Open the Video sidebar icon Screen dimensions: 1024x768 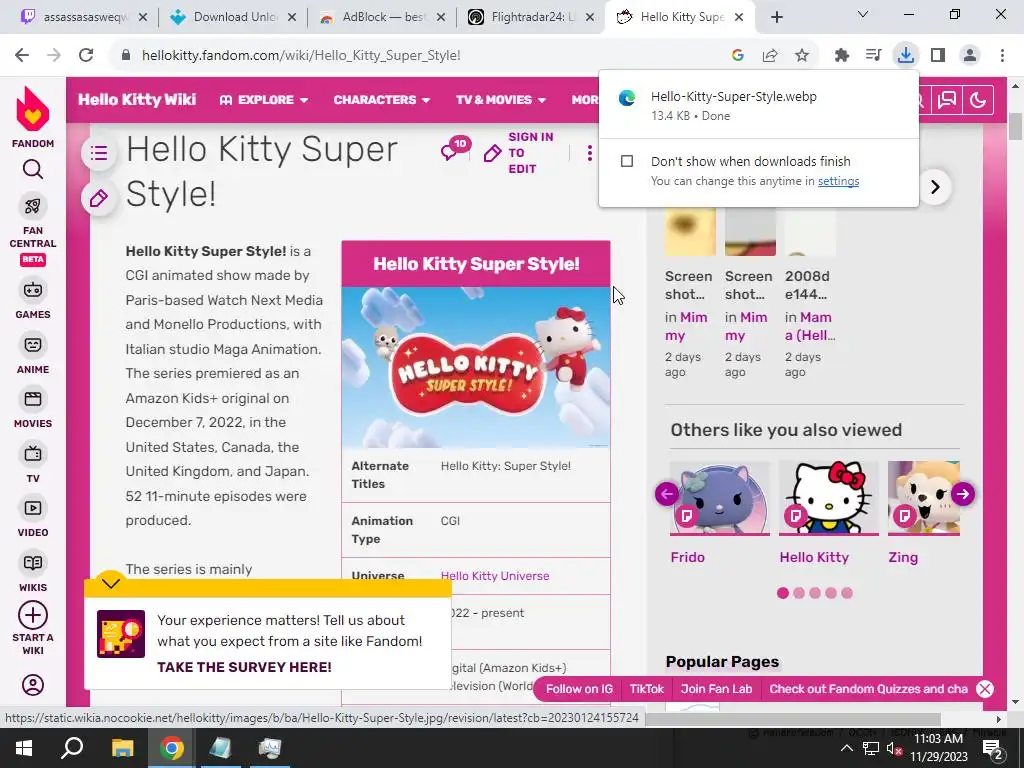click(x=33, y=508)
